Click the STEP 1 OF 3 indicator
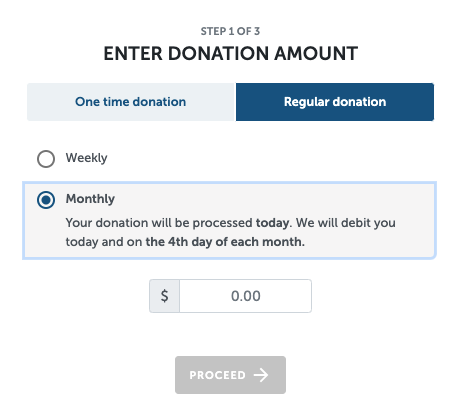The height and width of the screenshot is (412, 470). click(230, 31)
